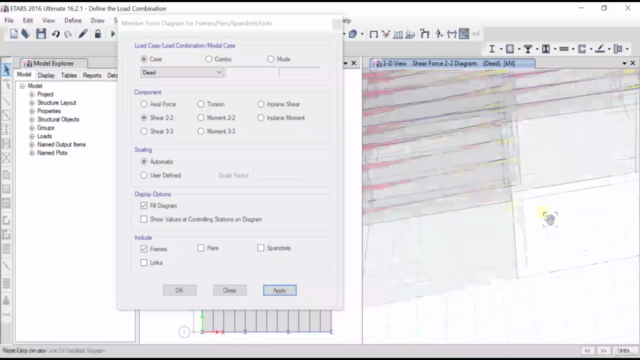Expand the Groups tree node
Image resolution: width=640 pixels, height=360 pixels.
coord(31,128)
